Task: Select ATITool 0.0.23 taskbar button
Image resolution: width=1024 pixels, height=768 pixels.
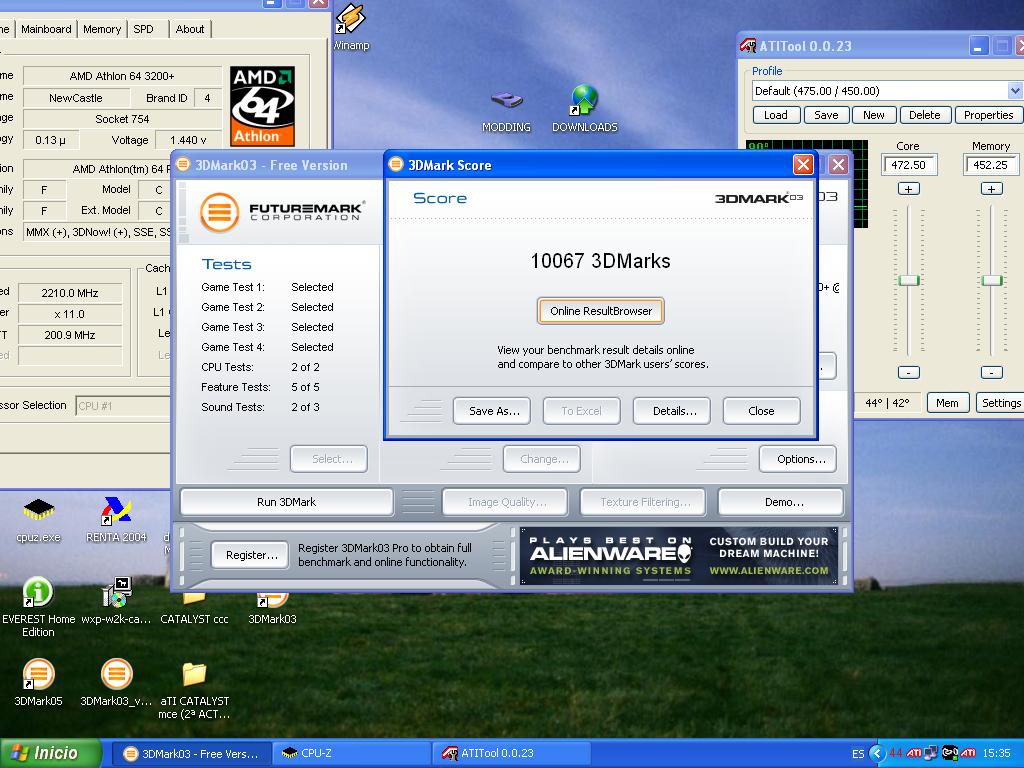Action: tap(509, 754)
